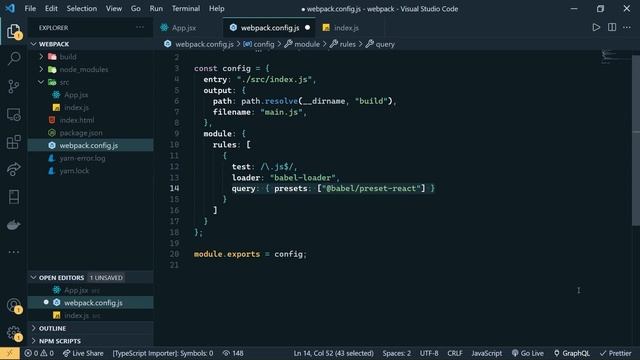Image resolution: width=640 pixels, height=360 pixels.
Task: Click the config breadcrumb item
Action: 259,44
